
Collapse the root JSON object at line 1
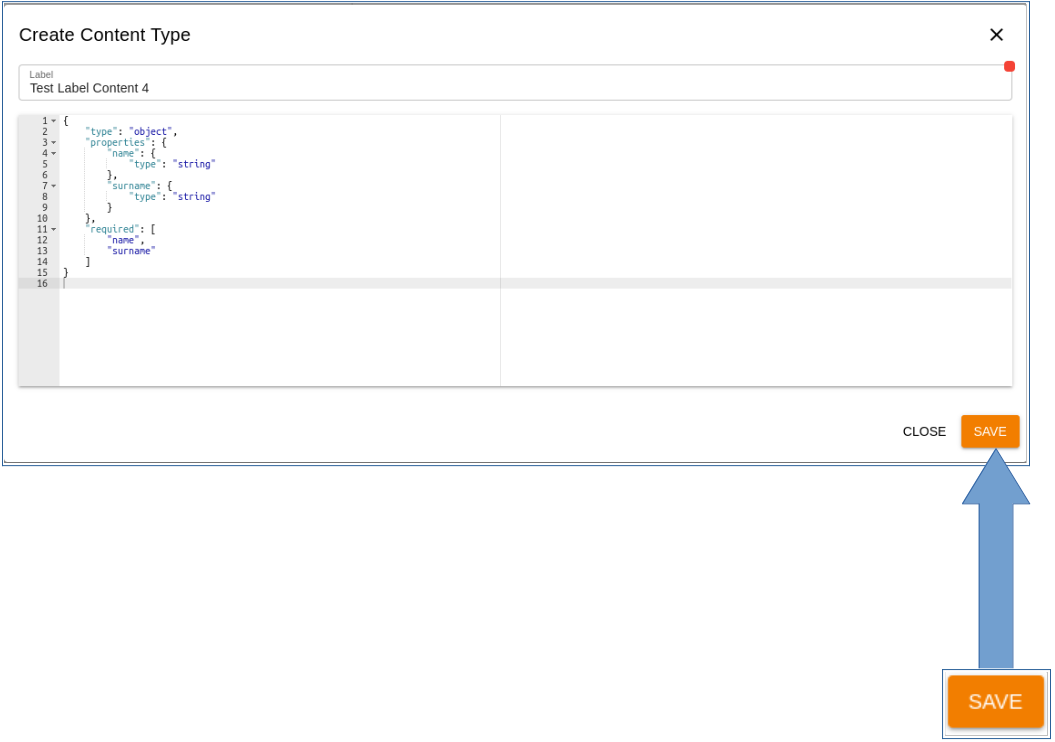click(x=52, y=120)
